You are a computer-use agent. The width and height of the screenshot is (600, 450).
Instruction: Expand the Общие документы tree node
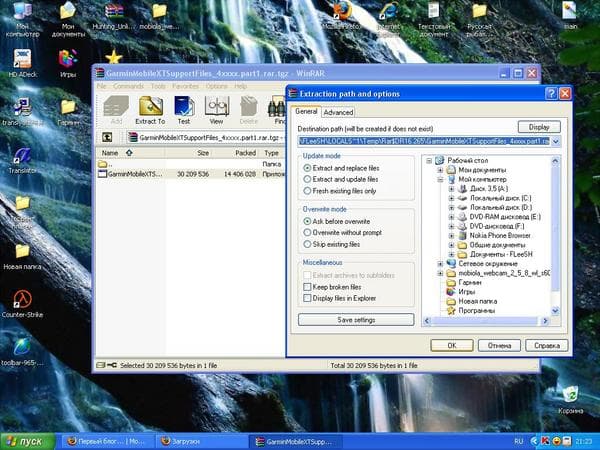(451, 245)
